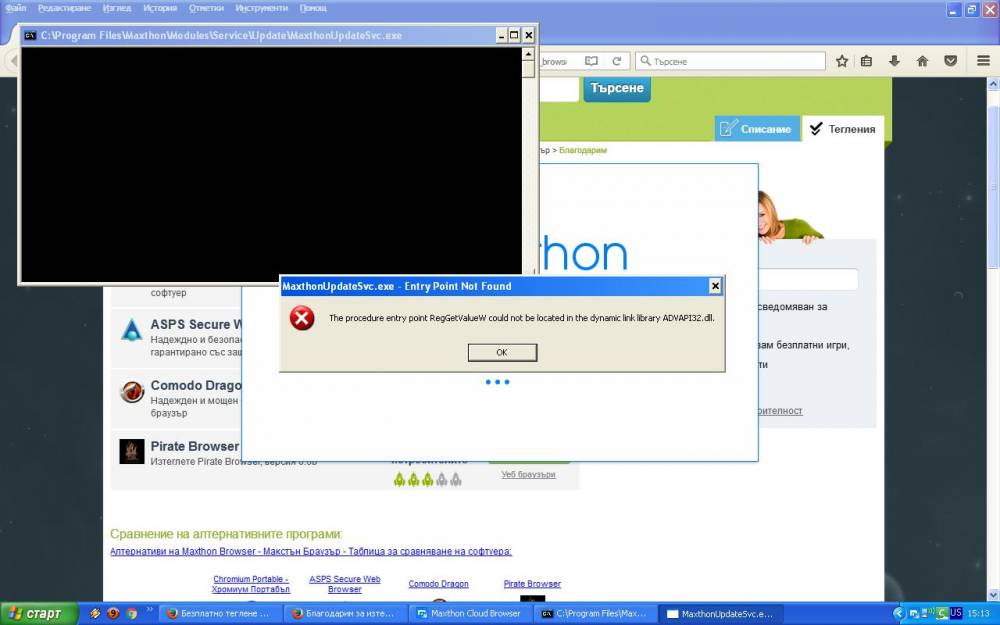
Task: Open the 'Comodo Dragon' list title
Action: click(196, 385)
